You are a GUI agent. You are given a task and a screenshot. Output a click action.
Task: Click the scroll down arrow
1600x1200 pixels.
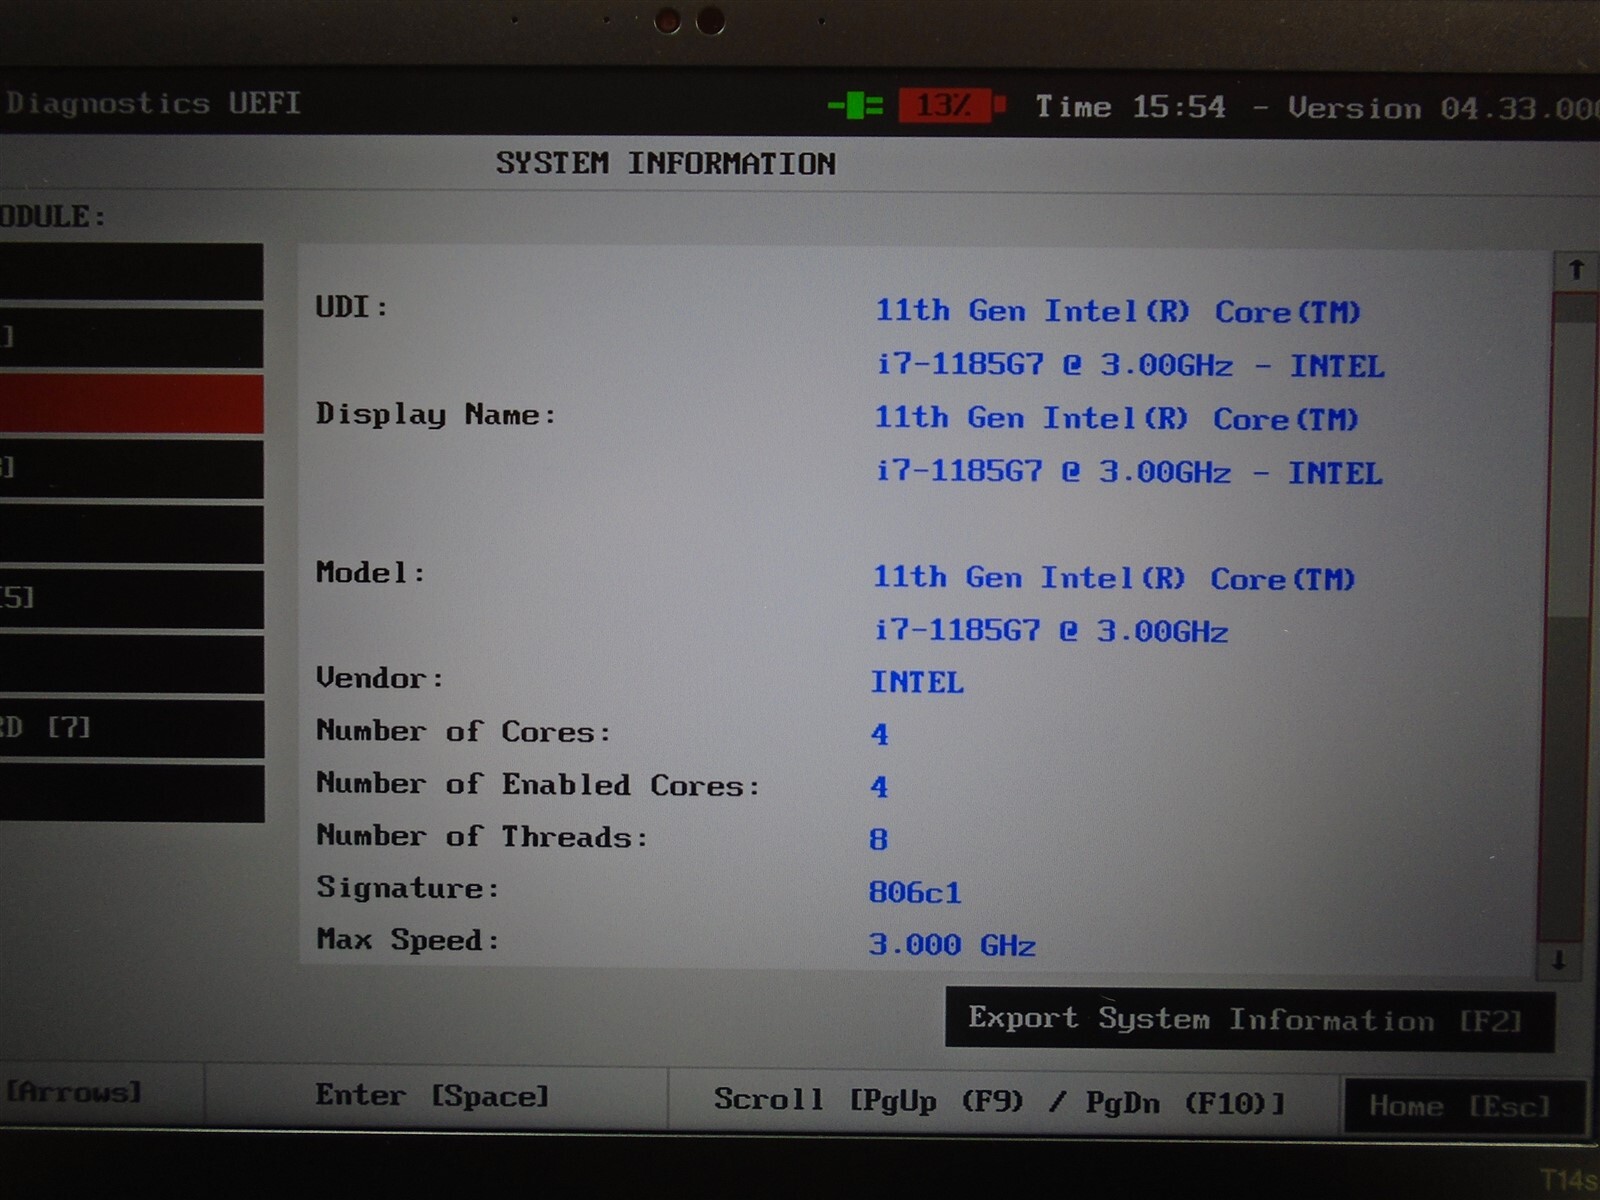pyautogui.click(x=1558, y=961)
